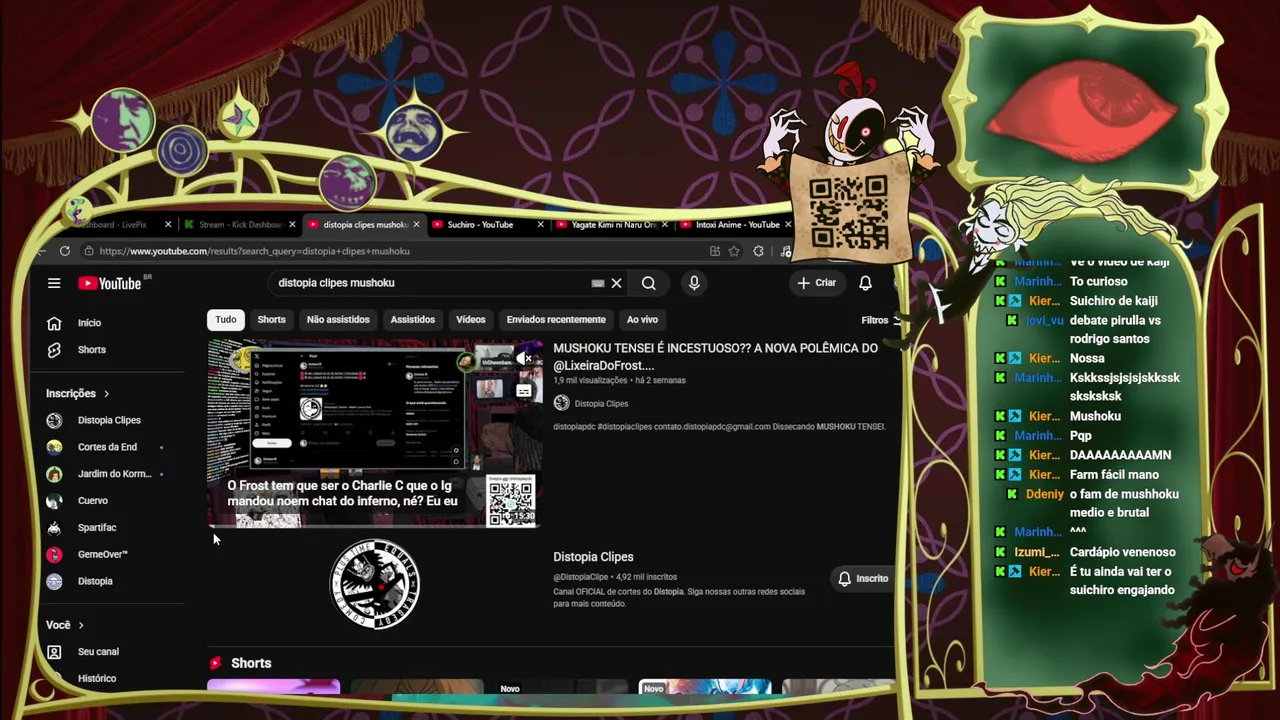The height and width of the screenshot is (720, 1280).
Task: Open Distopia Clipes channel name under the video
Action: [601, 404]
